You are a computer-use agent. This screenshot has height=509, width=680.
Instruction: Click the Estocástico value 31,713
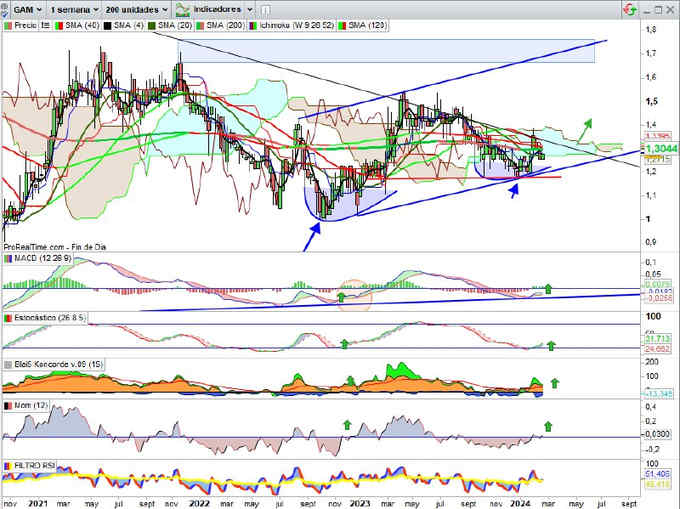tap(658, 339)
